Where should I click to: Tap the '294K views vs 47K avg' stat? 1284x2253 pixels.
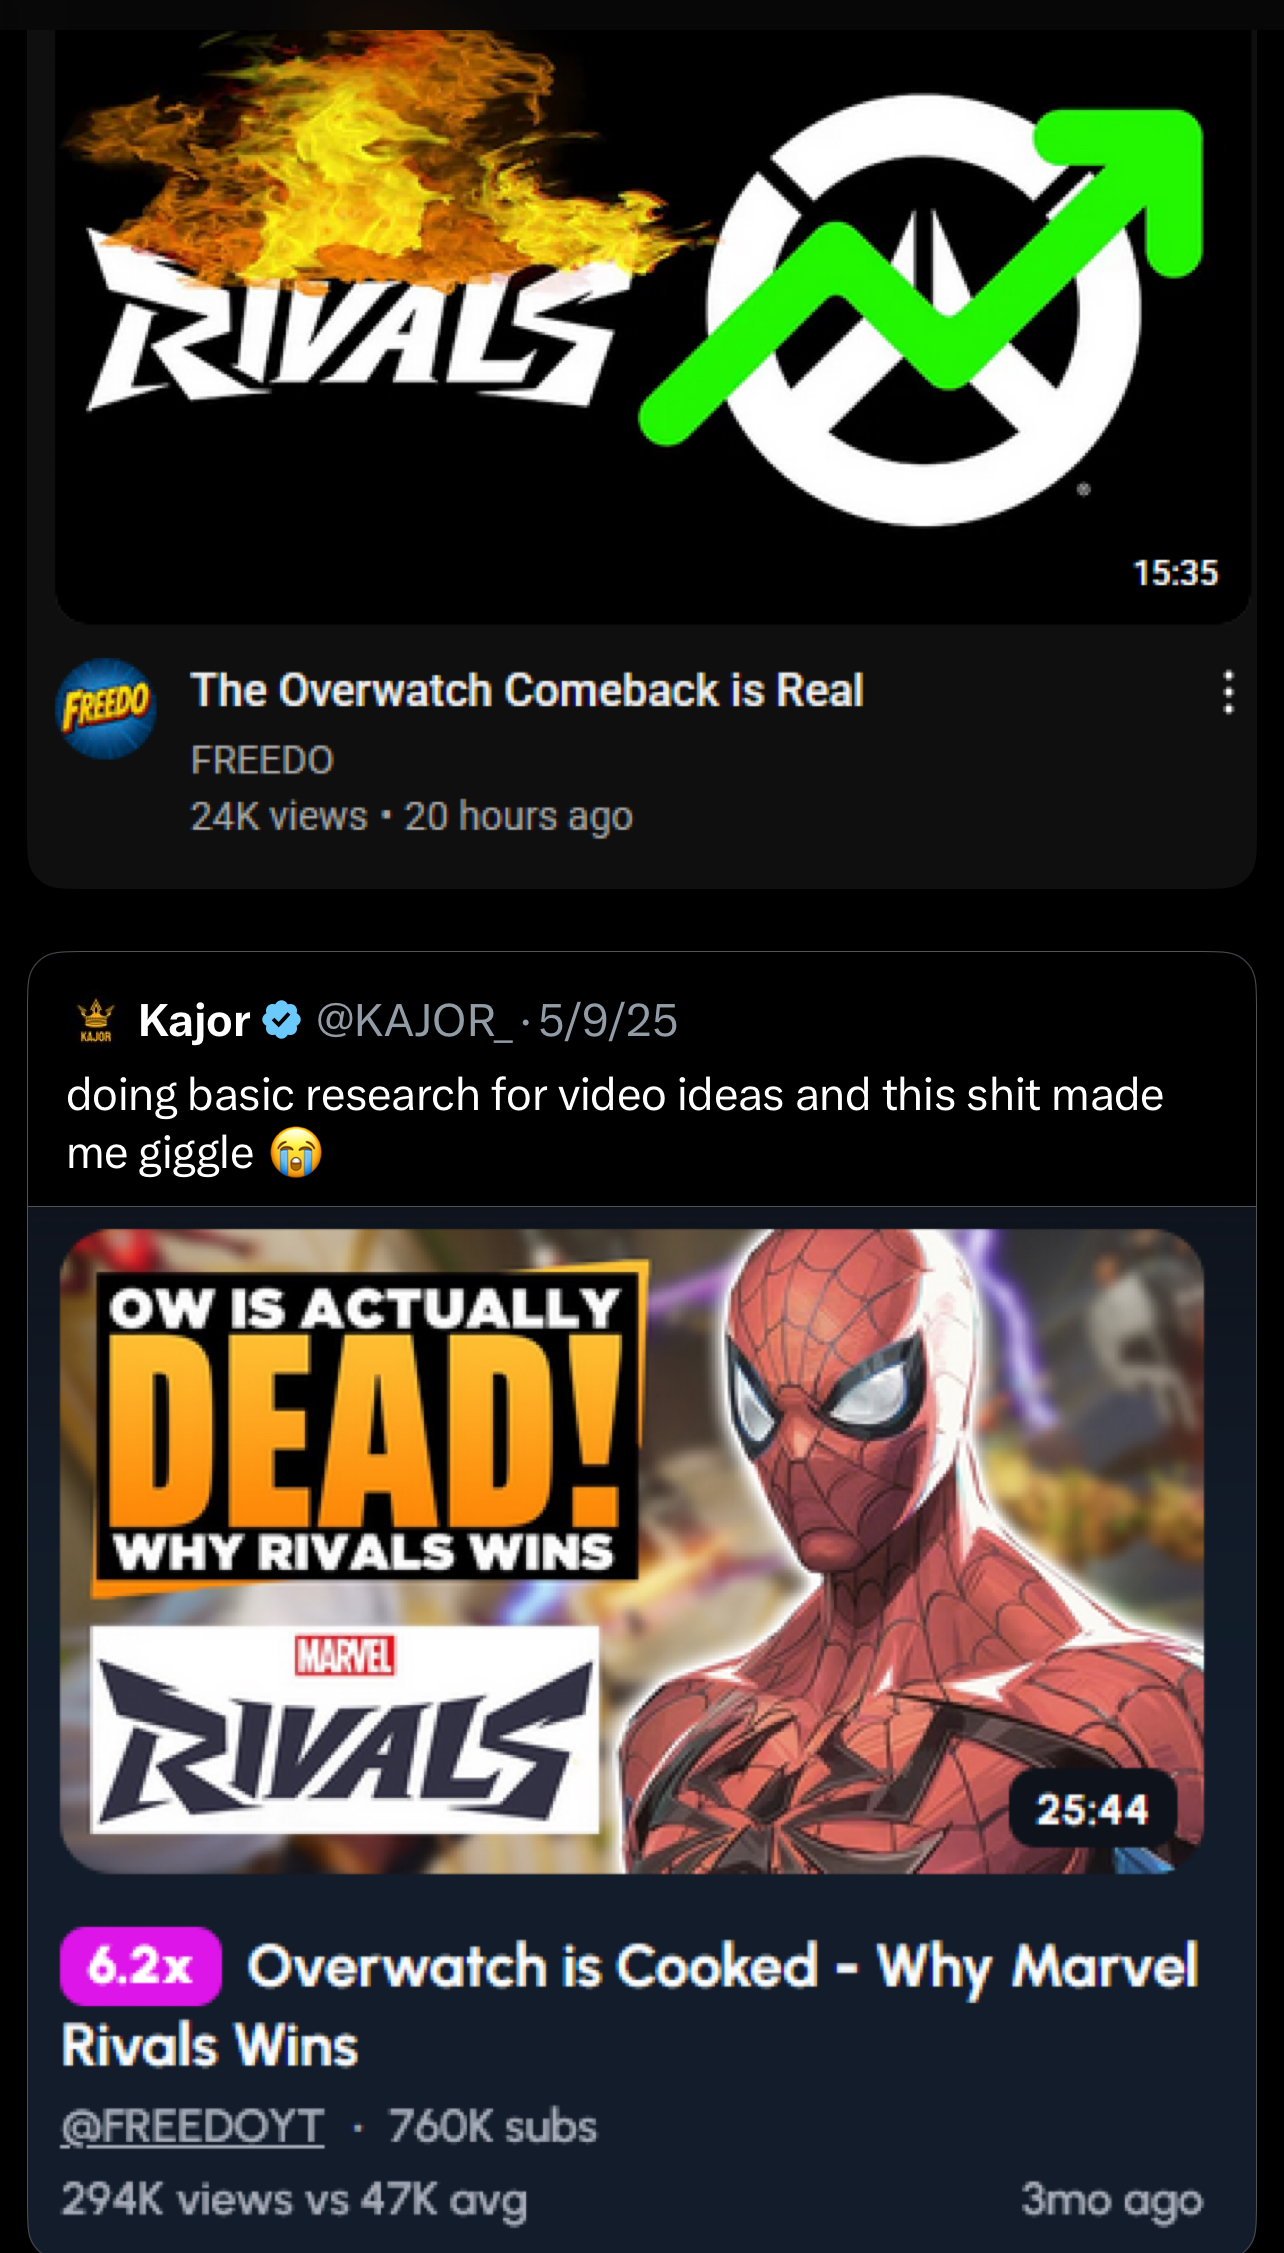point(294,2199)
